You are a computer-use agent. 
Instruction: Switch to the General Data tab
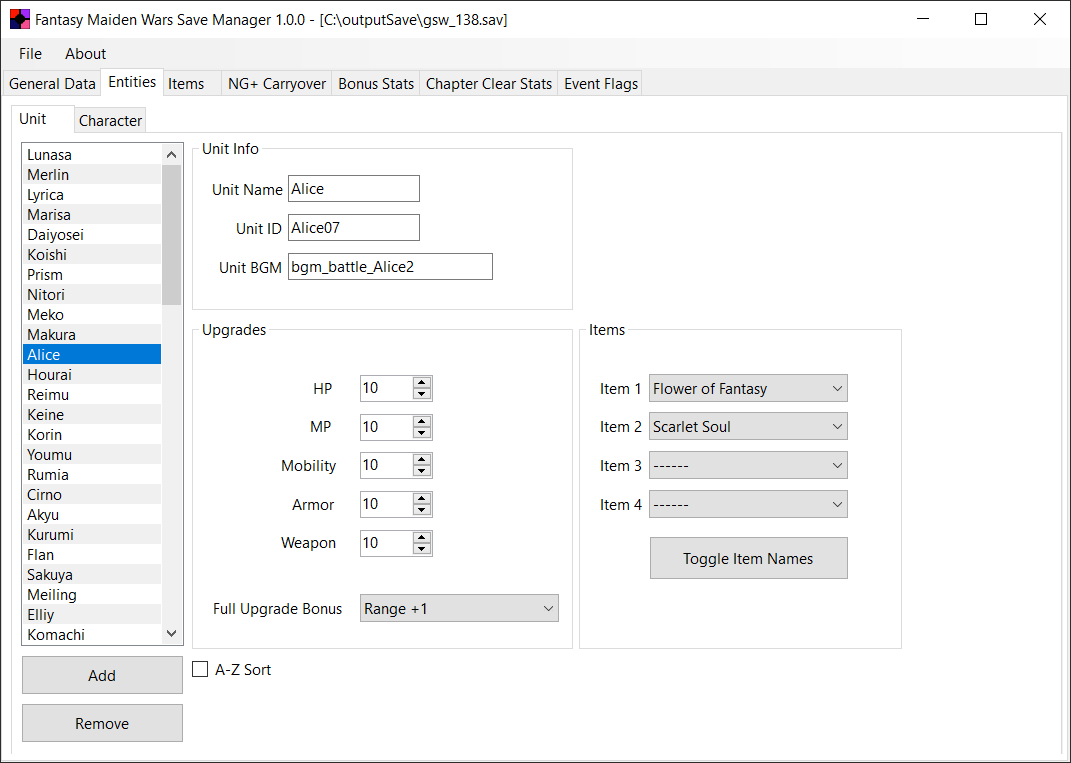click(x=52, y=83)
